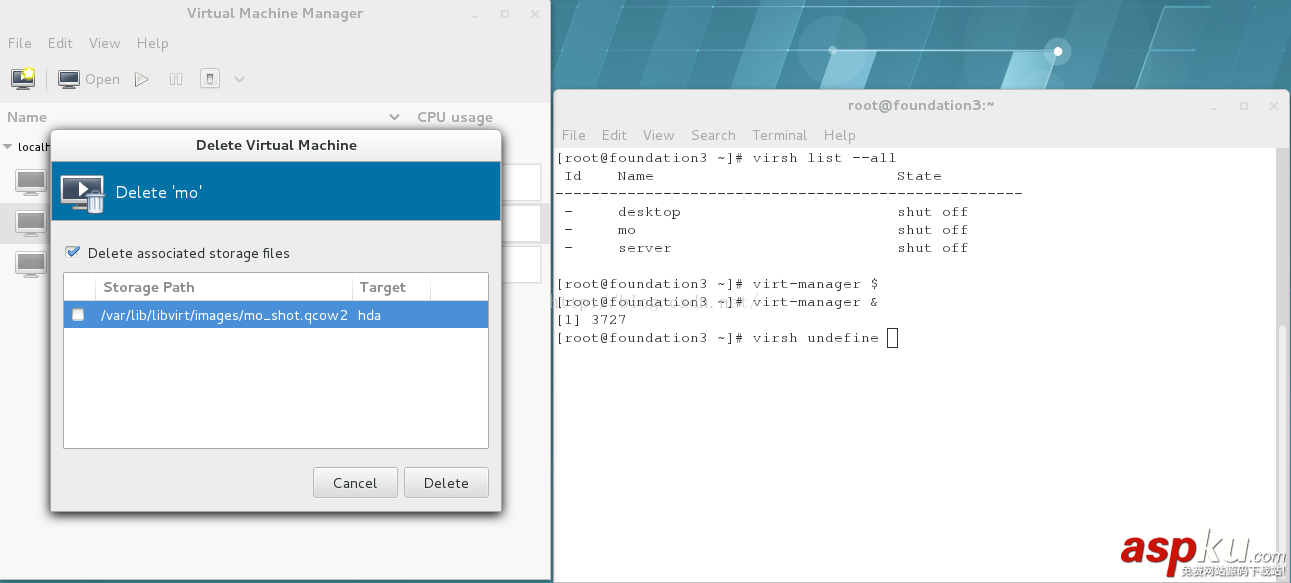Maximize Virtual Machine Manager window

(505, 14)
